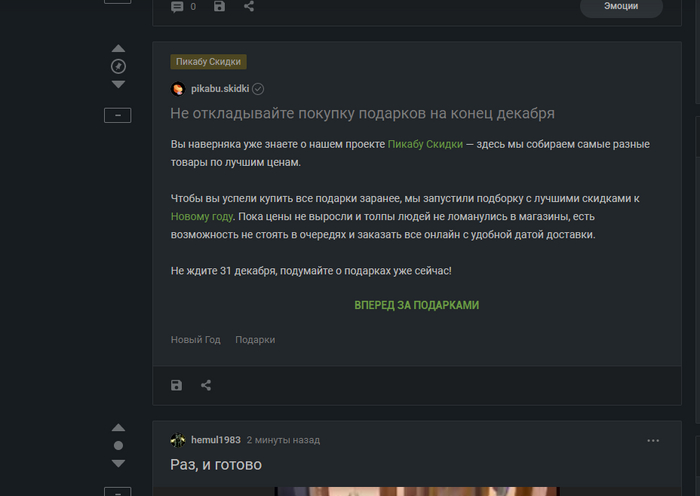Image resolution: width=700 pixels, height=496 pixels.
Task: Collapse the hemul1983 post
Action: coord(117,492)
